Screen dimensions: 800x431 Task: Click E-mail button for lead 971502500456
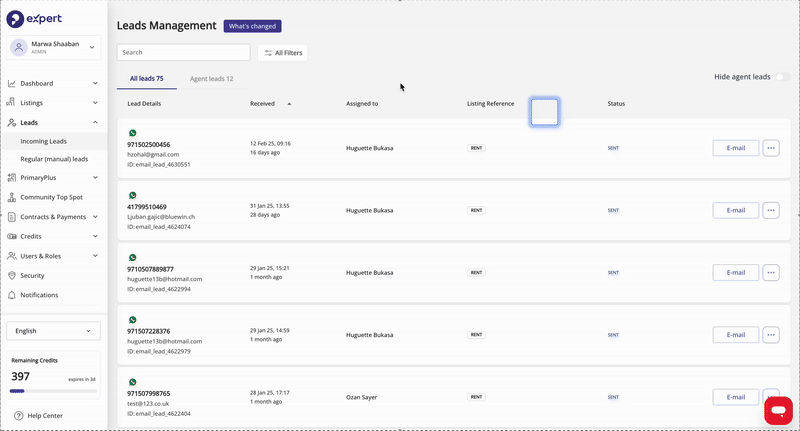click(x=736, y=148)
